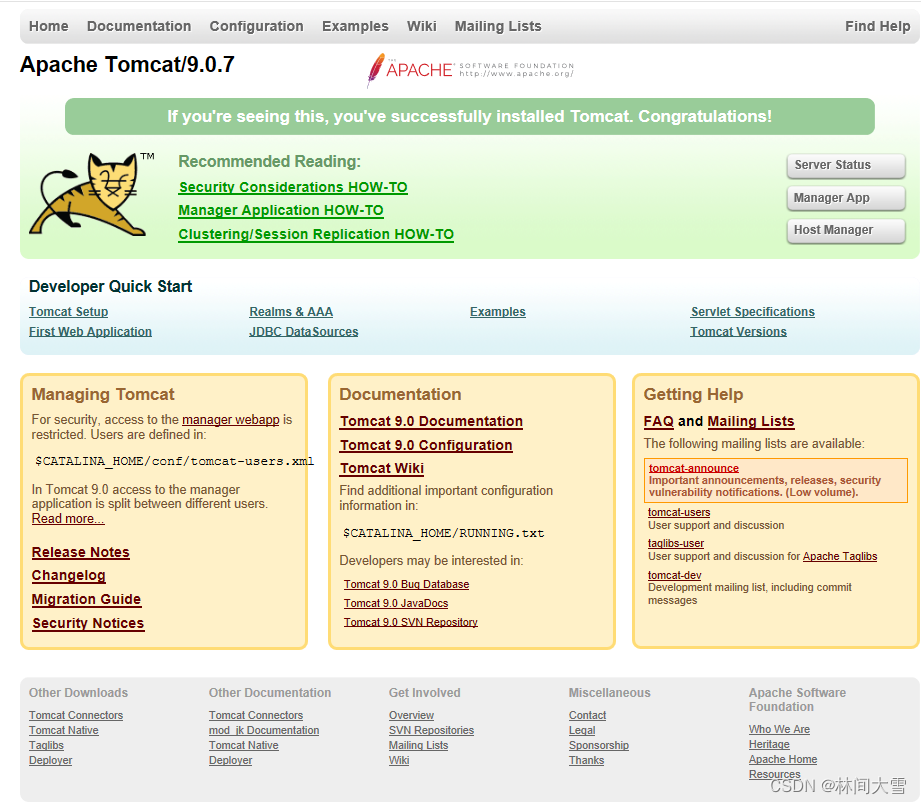Open the Home navigation item
921x804 pixels.
(x=49, y=26)
